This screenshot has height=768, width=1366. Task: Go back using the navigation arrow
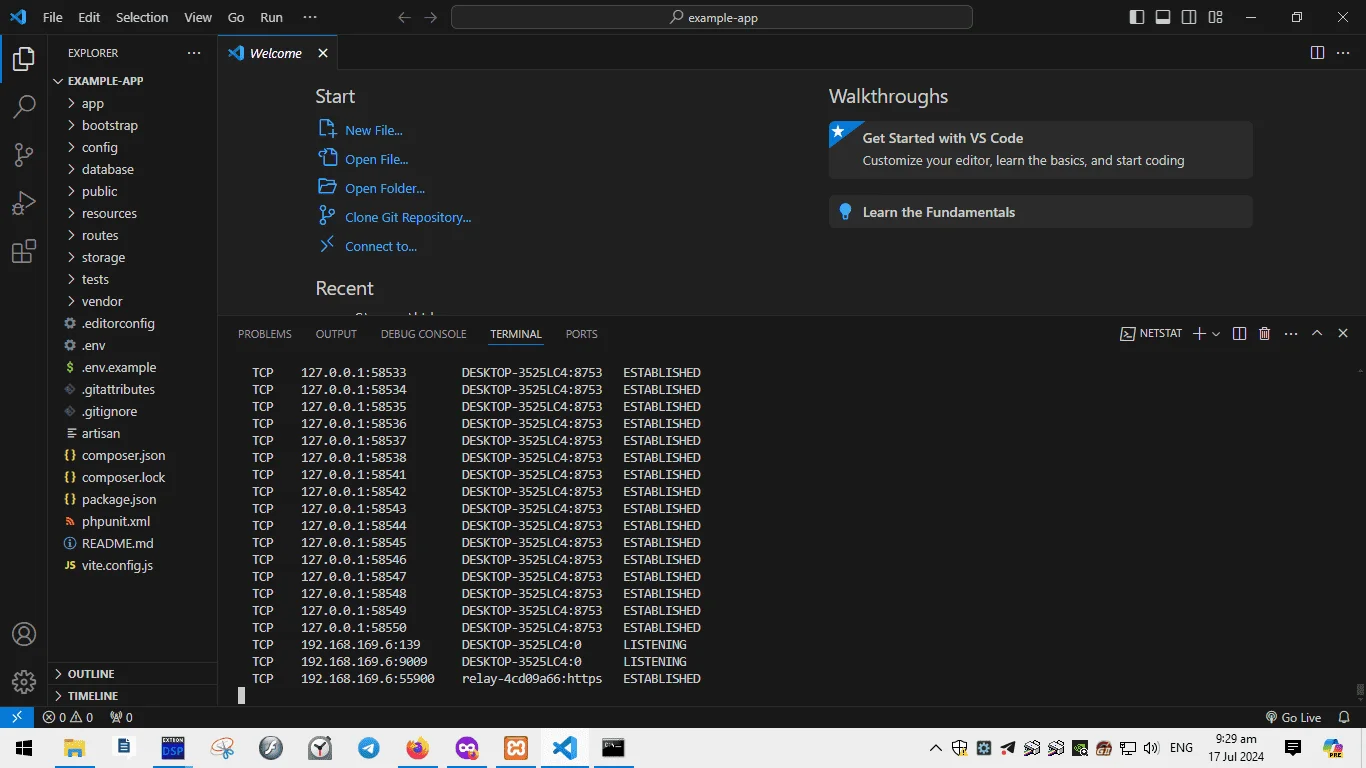tap(404, 17)
